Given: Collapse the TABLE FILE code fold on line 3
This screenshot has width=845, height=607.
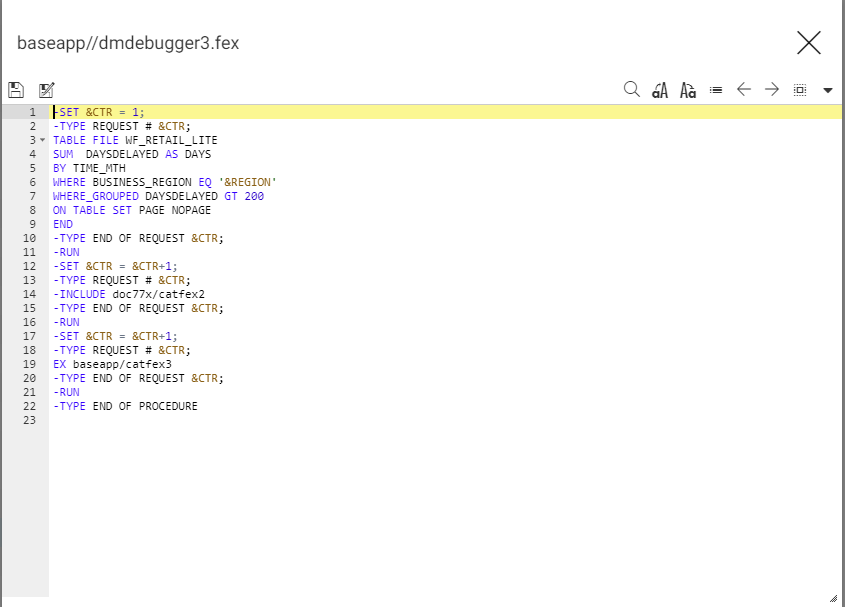Looking at the screenshot, I should (43, 140).
